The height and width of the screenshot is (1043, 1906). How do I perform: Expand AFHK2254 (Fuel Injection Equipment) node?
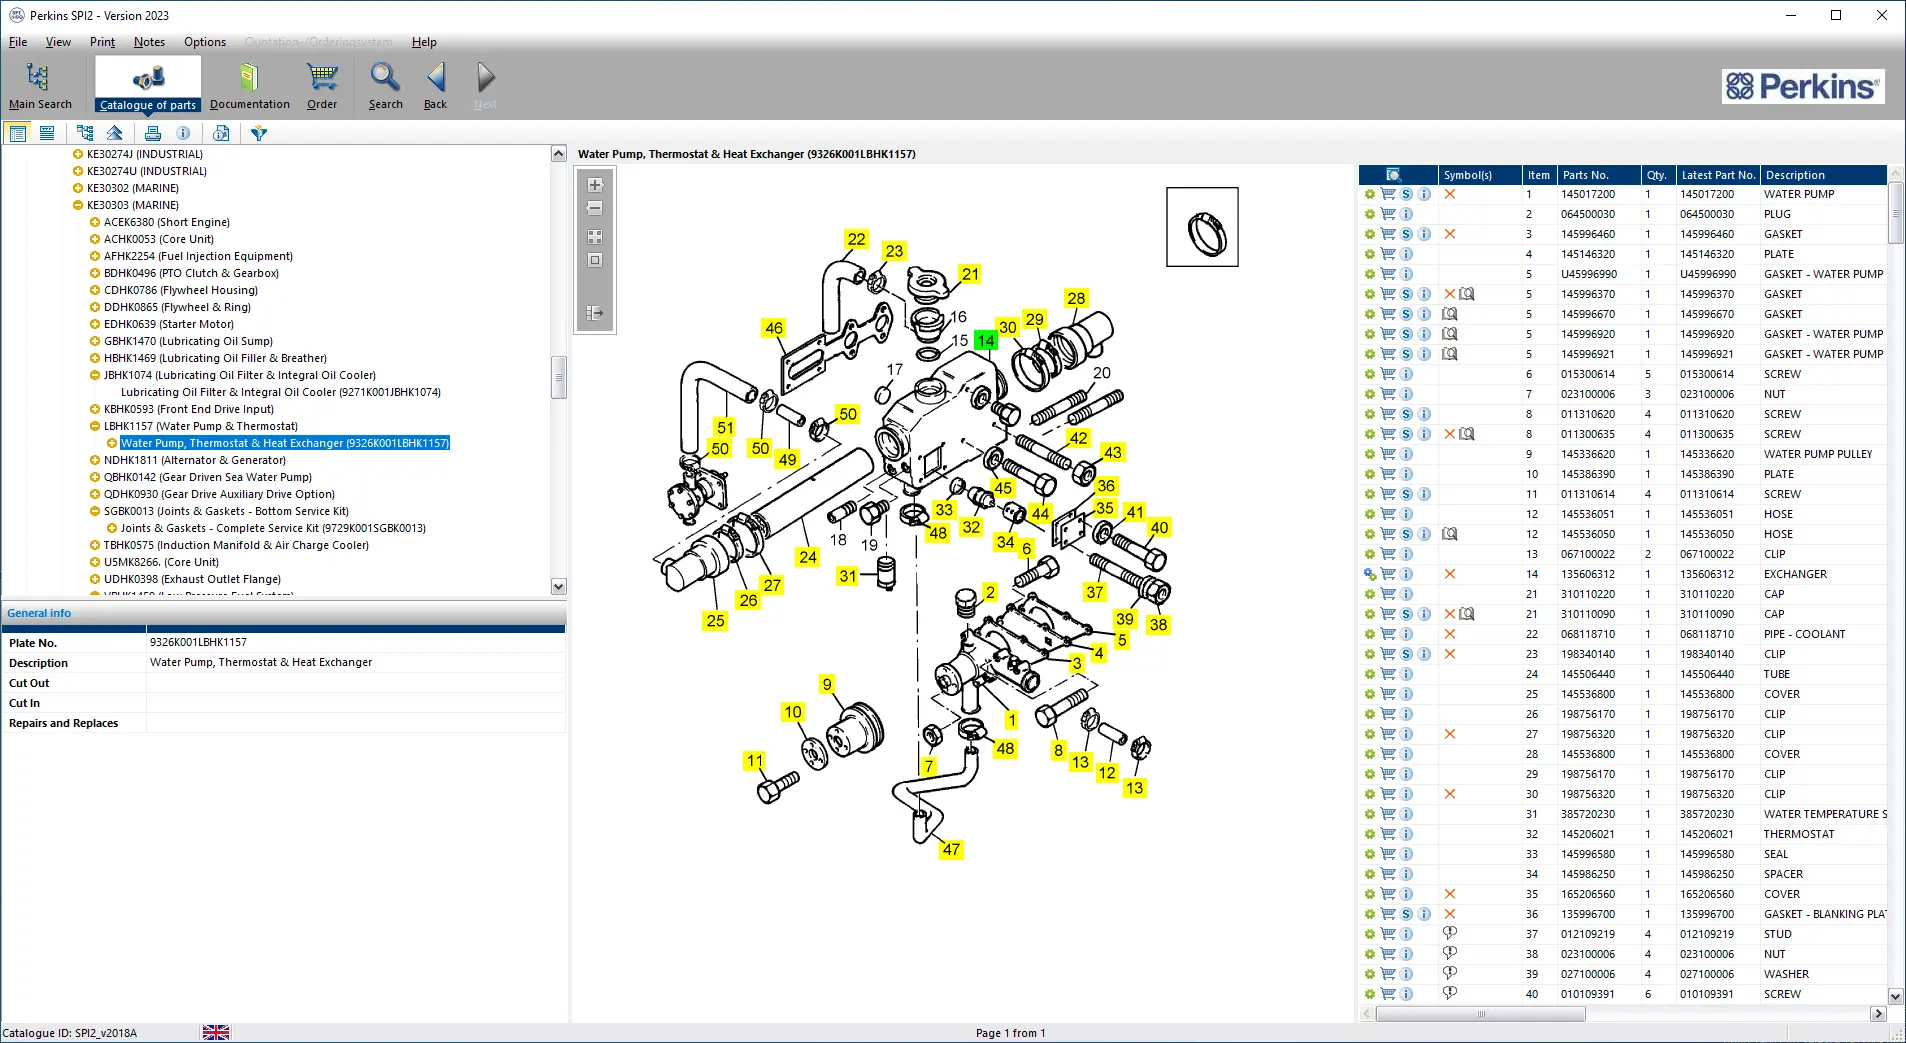point(95,256)
